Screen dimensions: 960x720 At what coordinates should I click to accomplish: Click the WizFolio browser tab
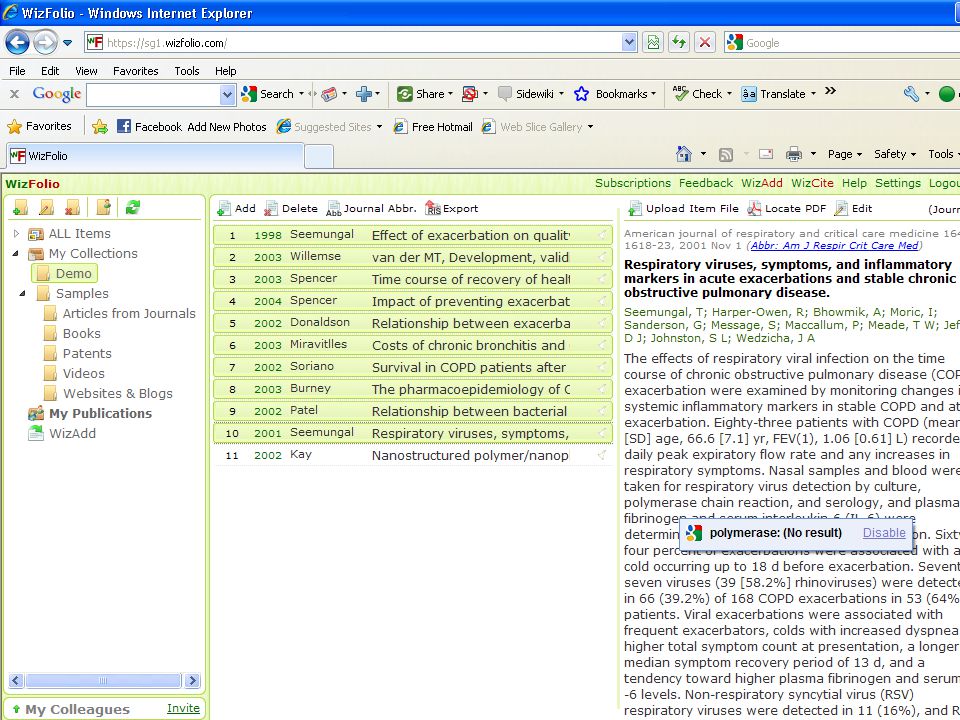click(x=156, y=156)
